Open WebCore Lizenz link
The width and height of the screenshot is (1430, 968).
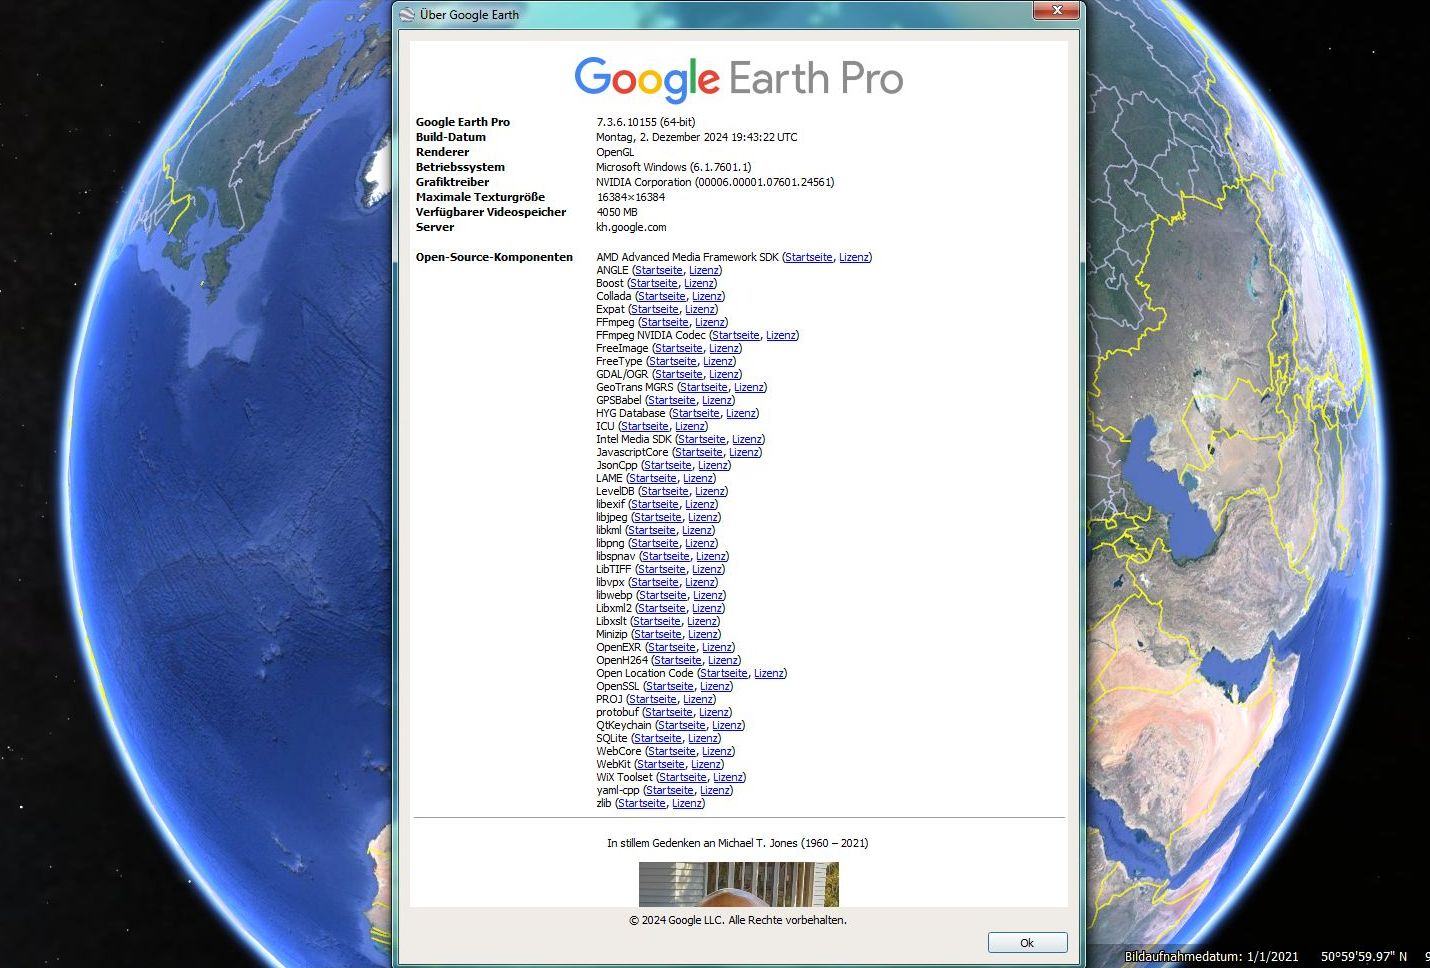[x=717, y=751]
